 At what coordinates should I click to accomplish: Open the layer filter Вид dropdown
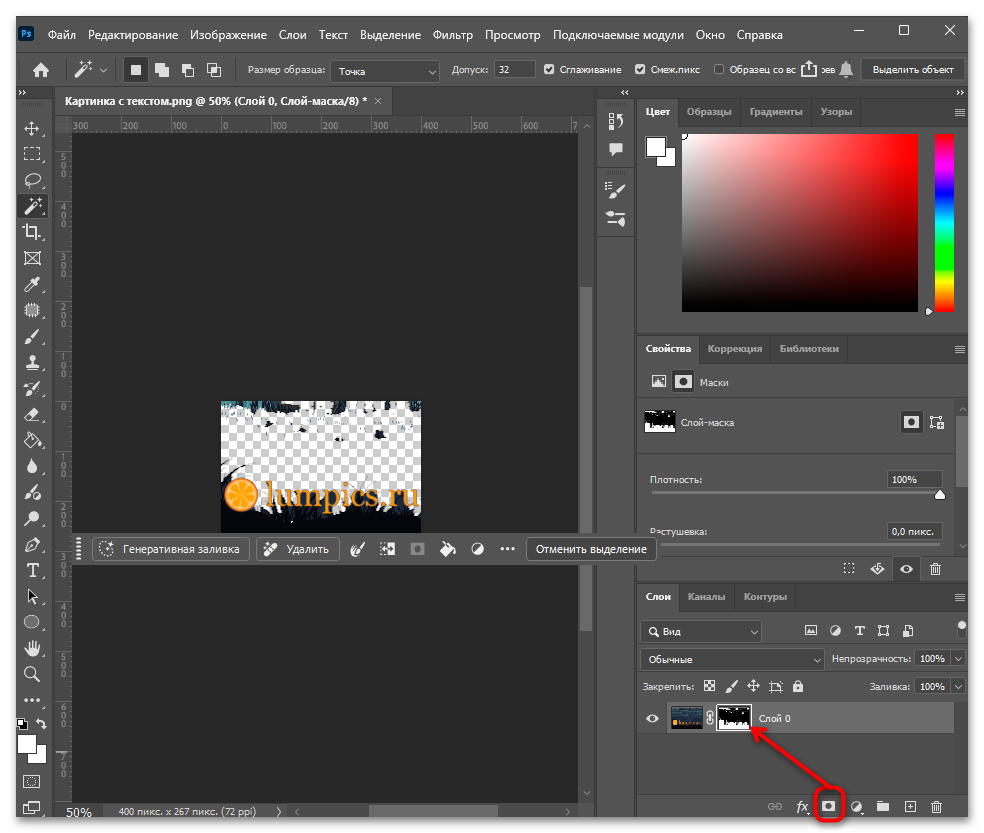[701, 631]
